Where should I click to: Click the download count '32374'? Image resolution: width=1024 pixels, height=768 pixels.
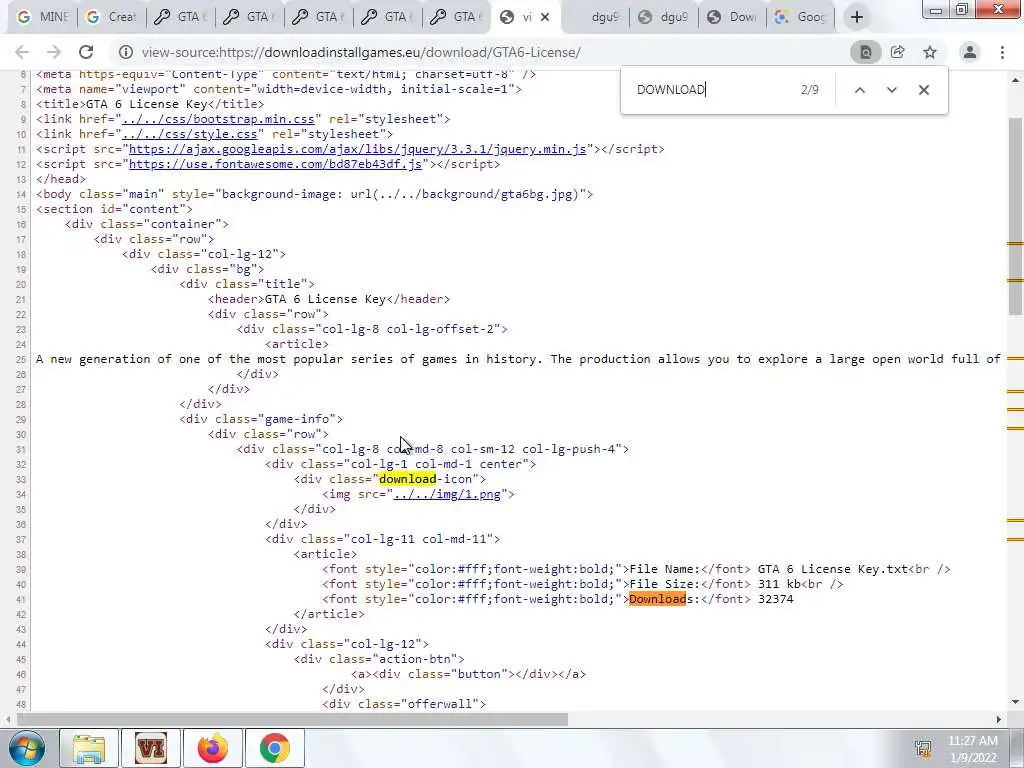click(776, 600)
